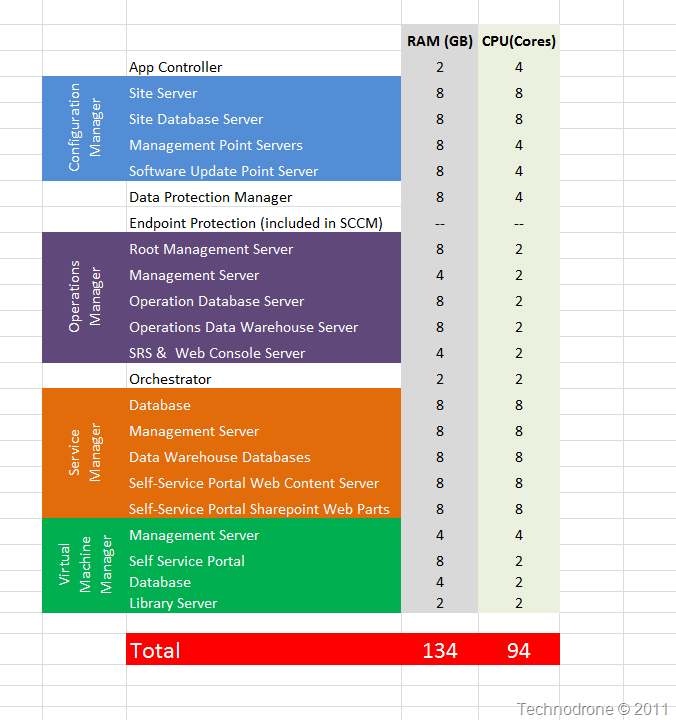Click SRS & Web Console Server cell
This screenshot has width=676, height=720.
pyautogui.click(x=264, y=350)
